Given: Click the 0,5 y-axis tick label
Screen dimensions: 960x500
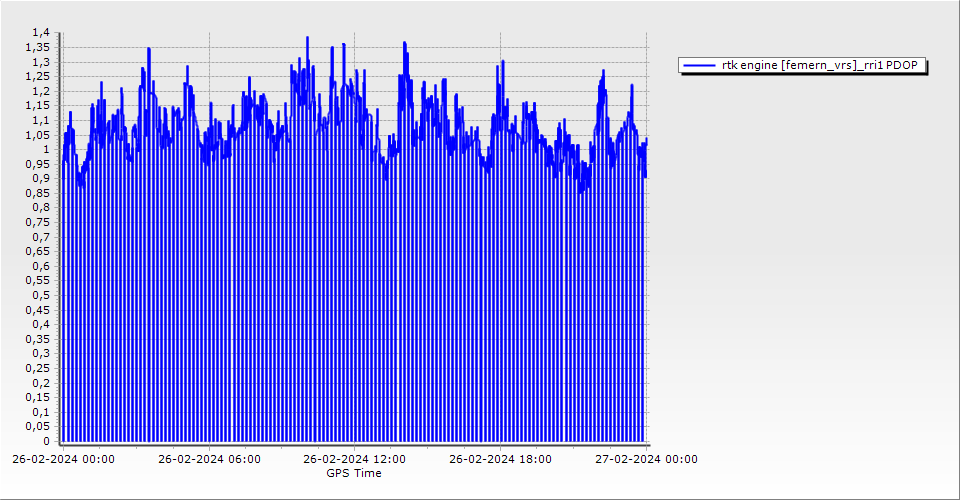Looking at the screenshot, I should [40, 295].
